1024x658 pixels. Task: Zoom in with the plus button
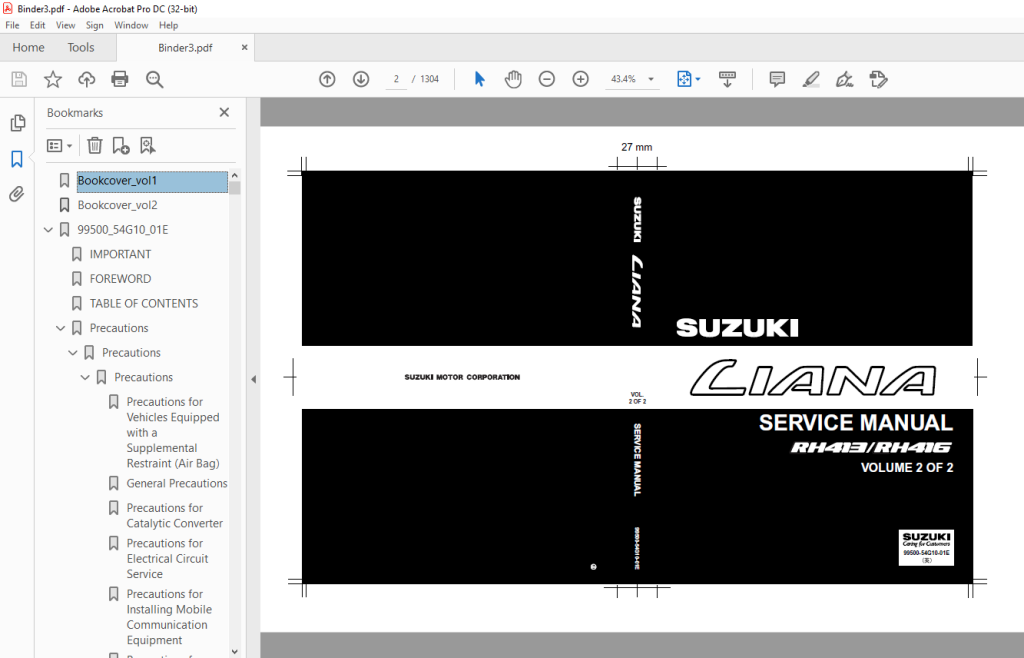[x=581, y=79]
